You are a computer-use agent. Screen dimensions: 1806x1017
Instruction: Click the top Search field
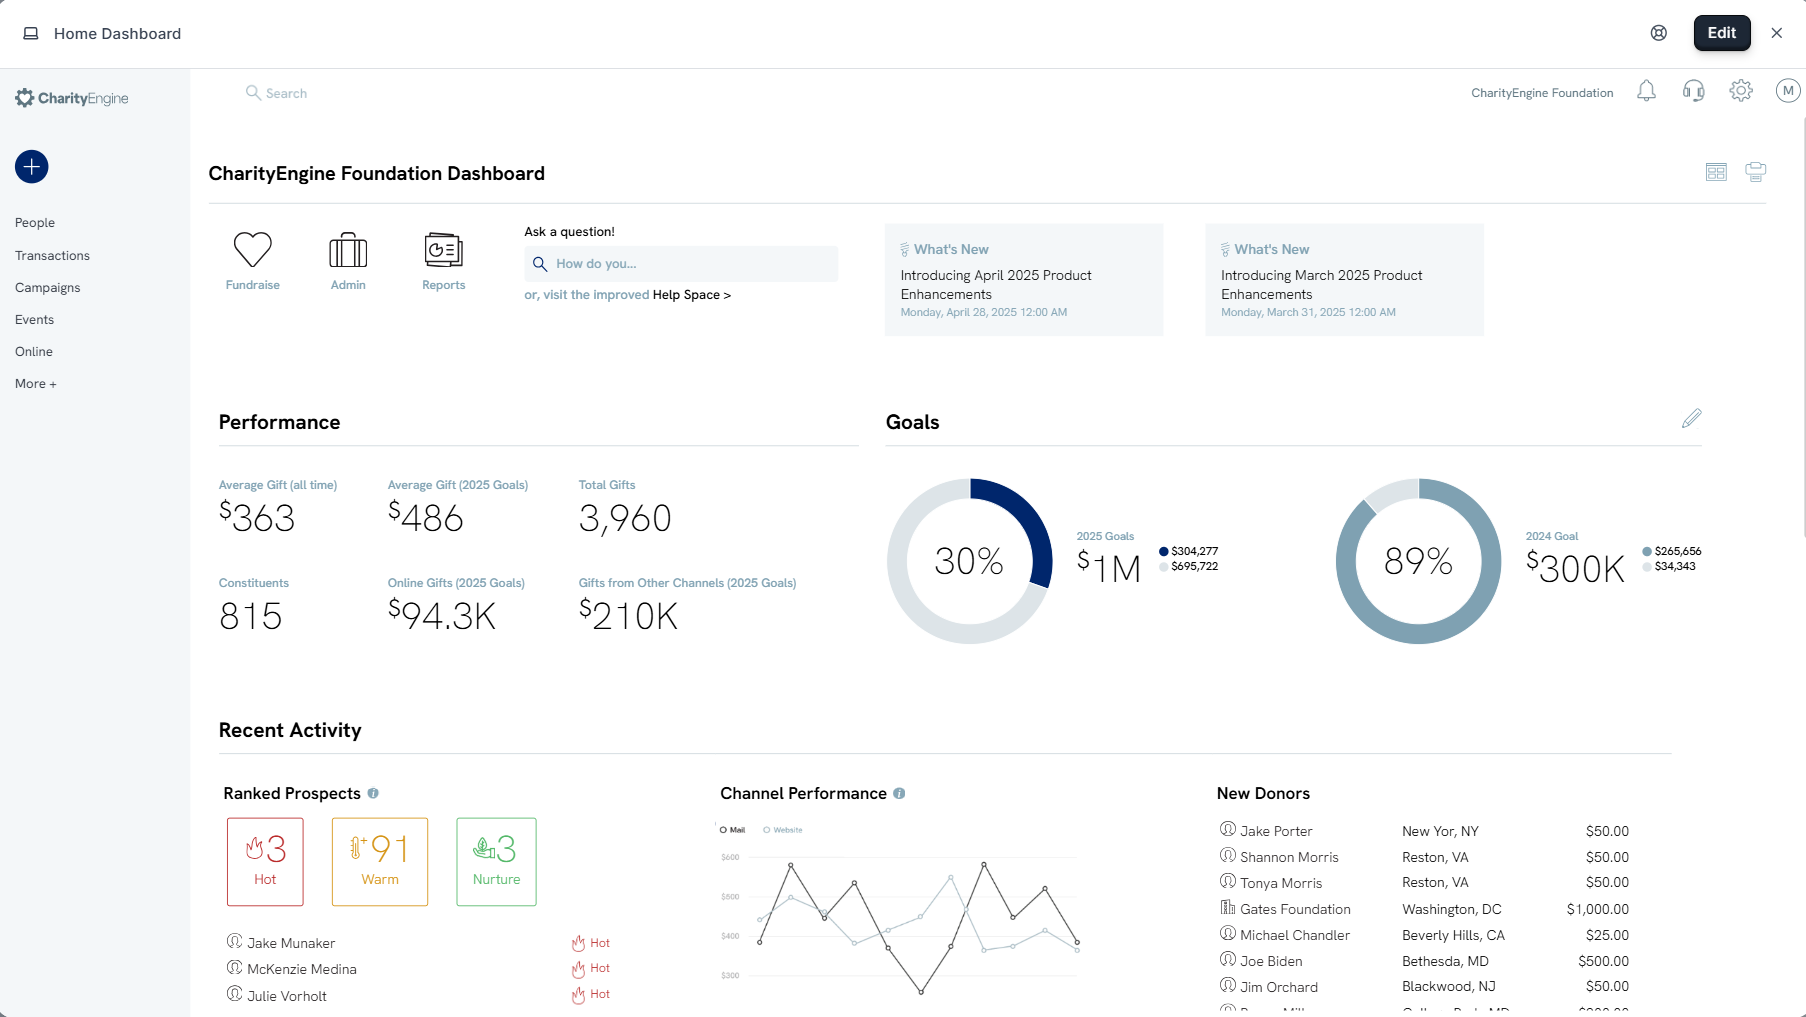286,93
